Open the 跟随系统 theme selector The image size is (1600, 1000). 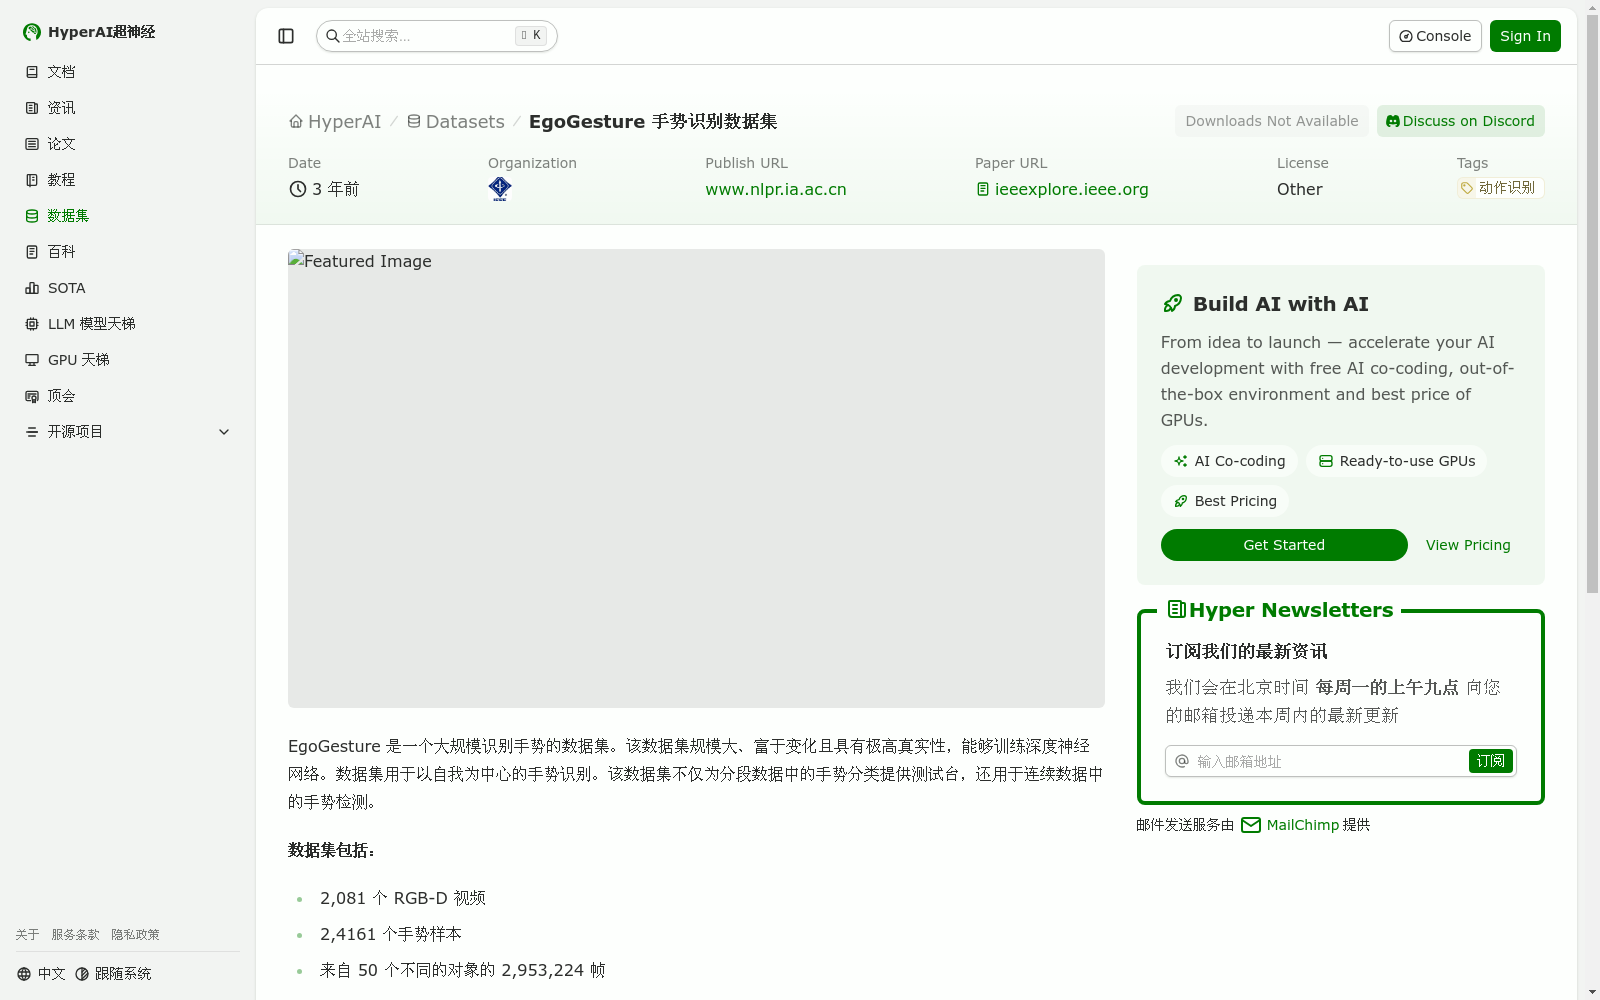point(113,974)
